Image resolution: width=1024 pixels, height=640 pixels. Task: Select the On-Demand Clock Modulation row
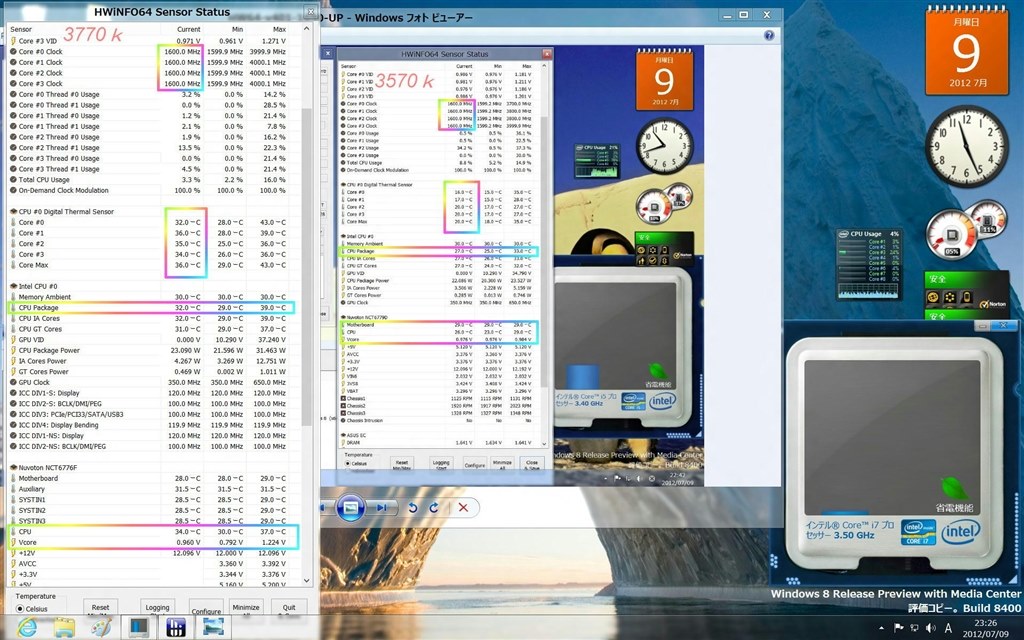pos(155,190)
